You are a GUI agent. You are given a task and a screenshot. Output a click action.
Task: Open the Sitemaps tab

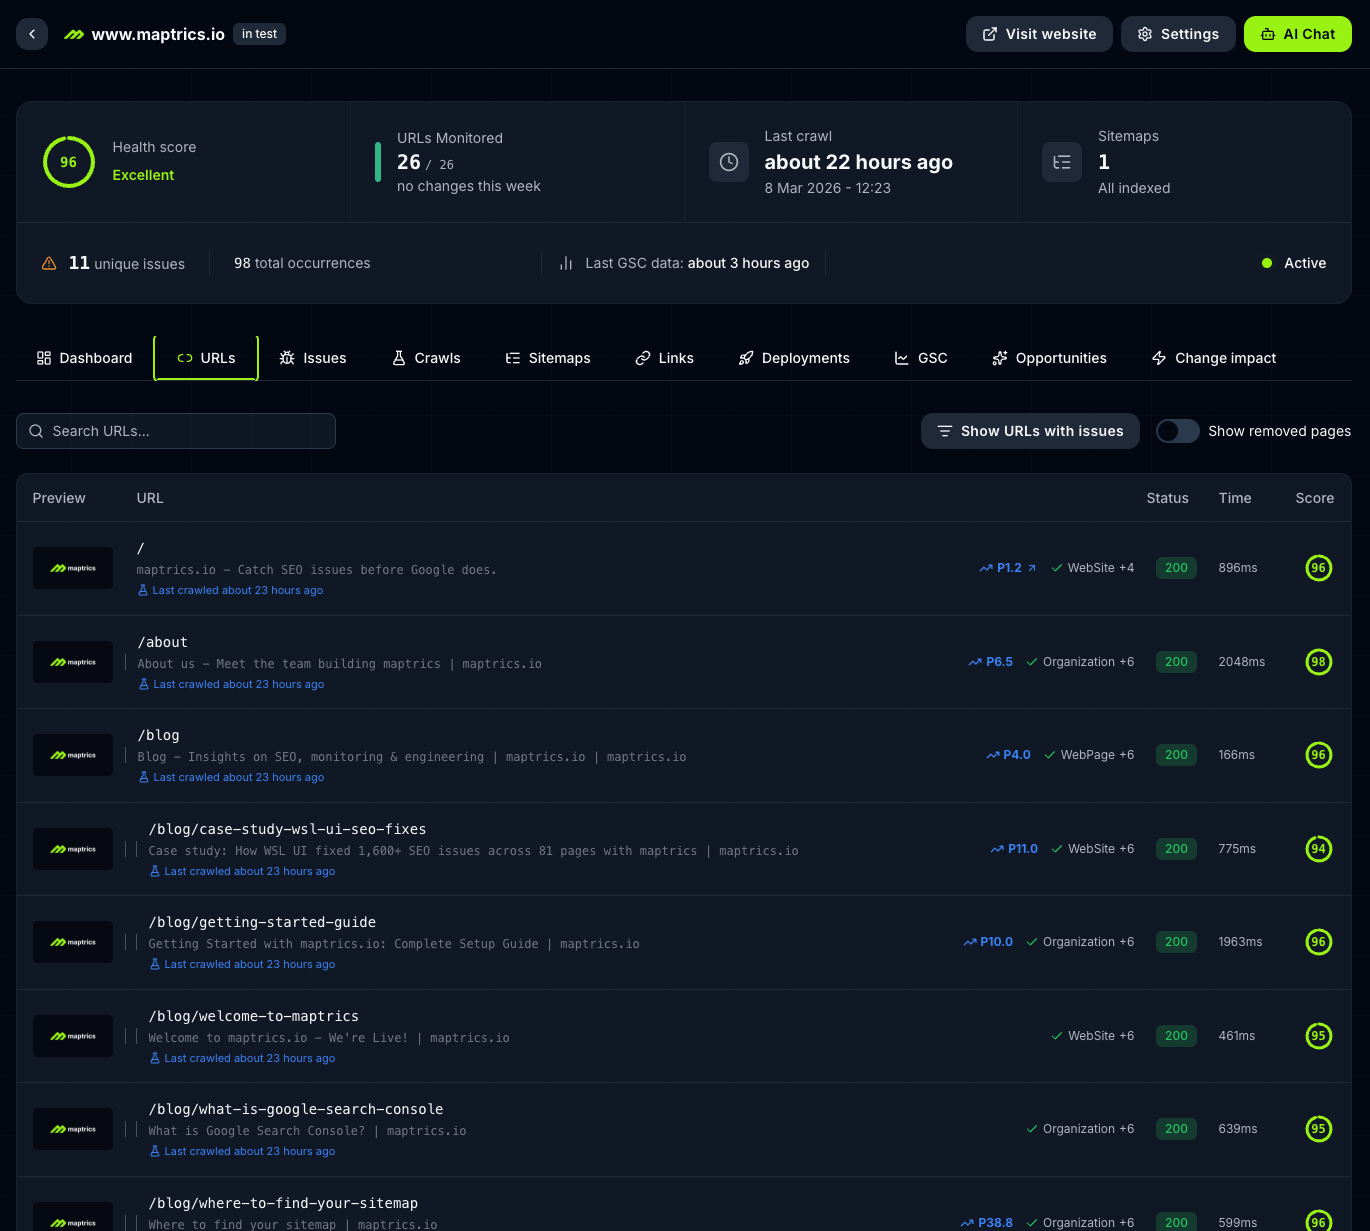(x=548, y=358)
